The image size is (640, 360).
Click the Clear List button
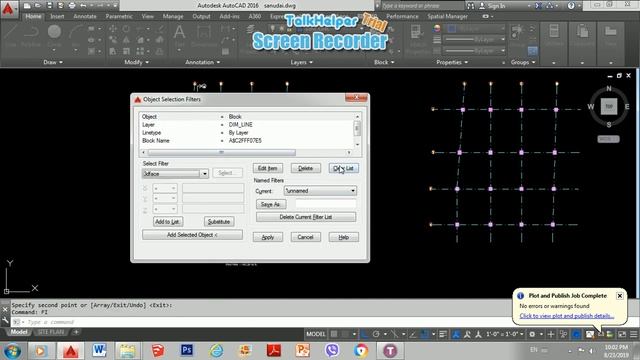coord(344,168)
